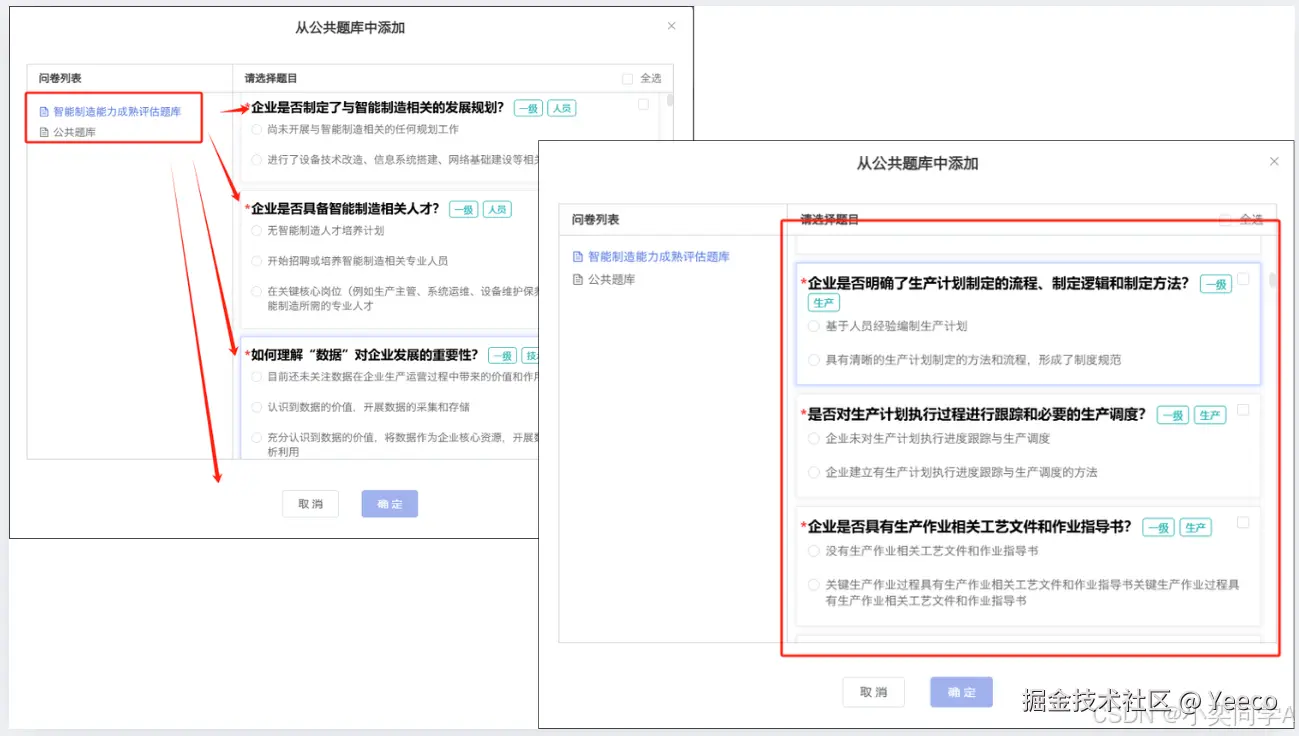The width and height of the screenshot is (1299, 736).
Task: Select radio 基于人员经验编制生产计划
Action: [813, 326]
